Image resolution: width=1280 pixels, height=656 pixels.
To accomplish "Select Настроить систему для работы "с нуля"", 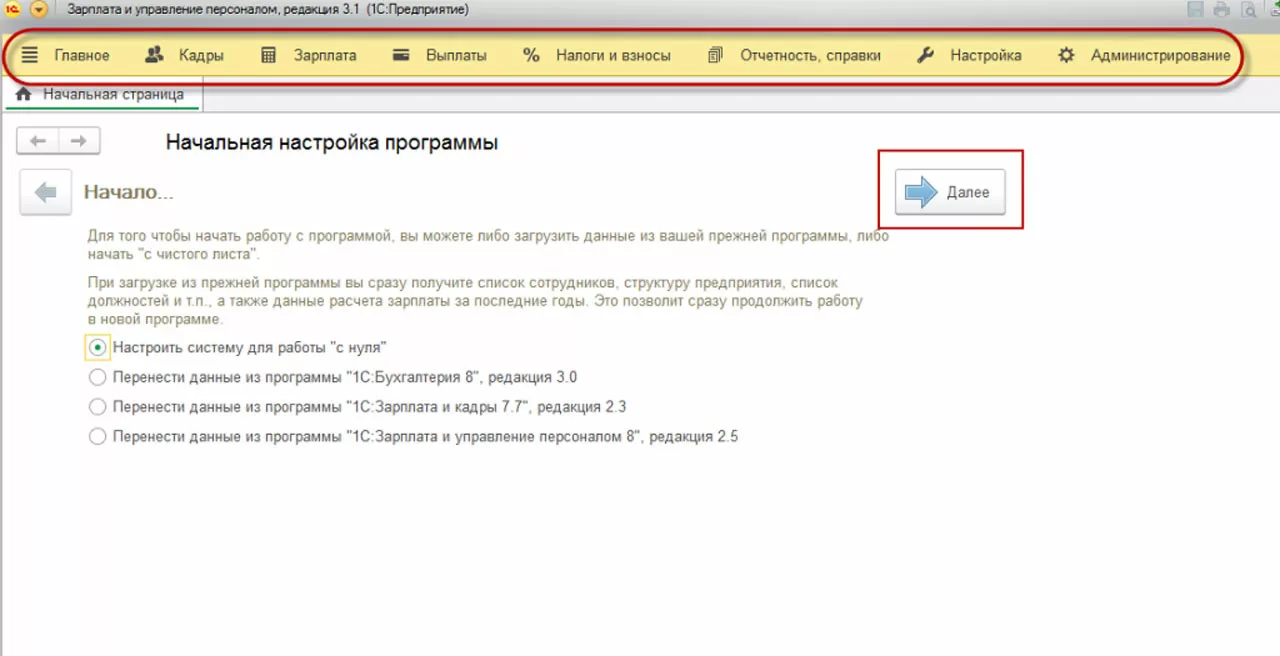I will tap(238, 348).
